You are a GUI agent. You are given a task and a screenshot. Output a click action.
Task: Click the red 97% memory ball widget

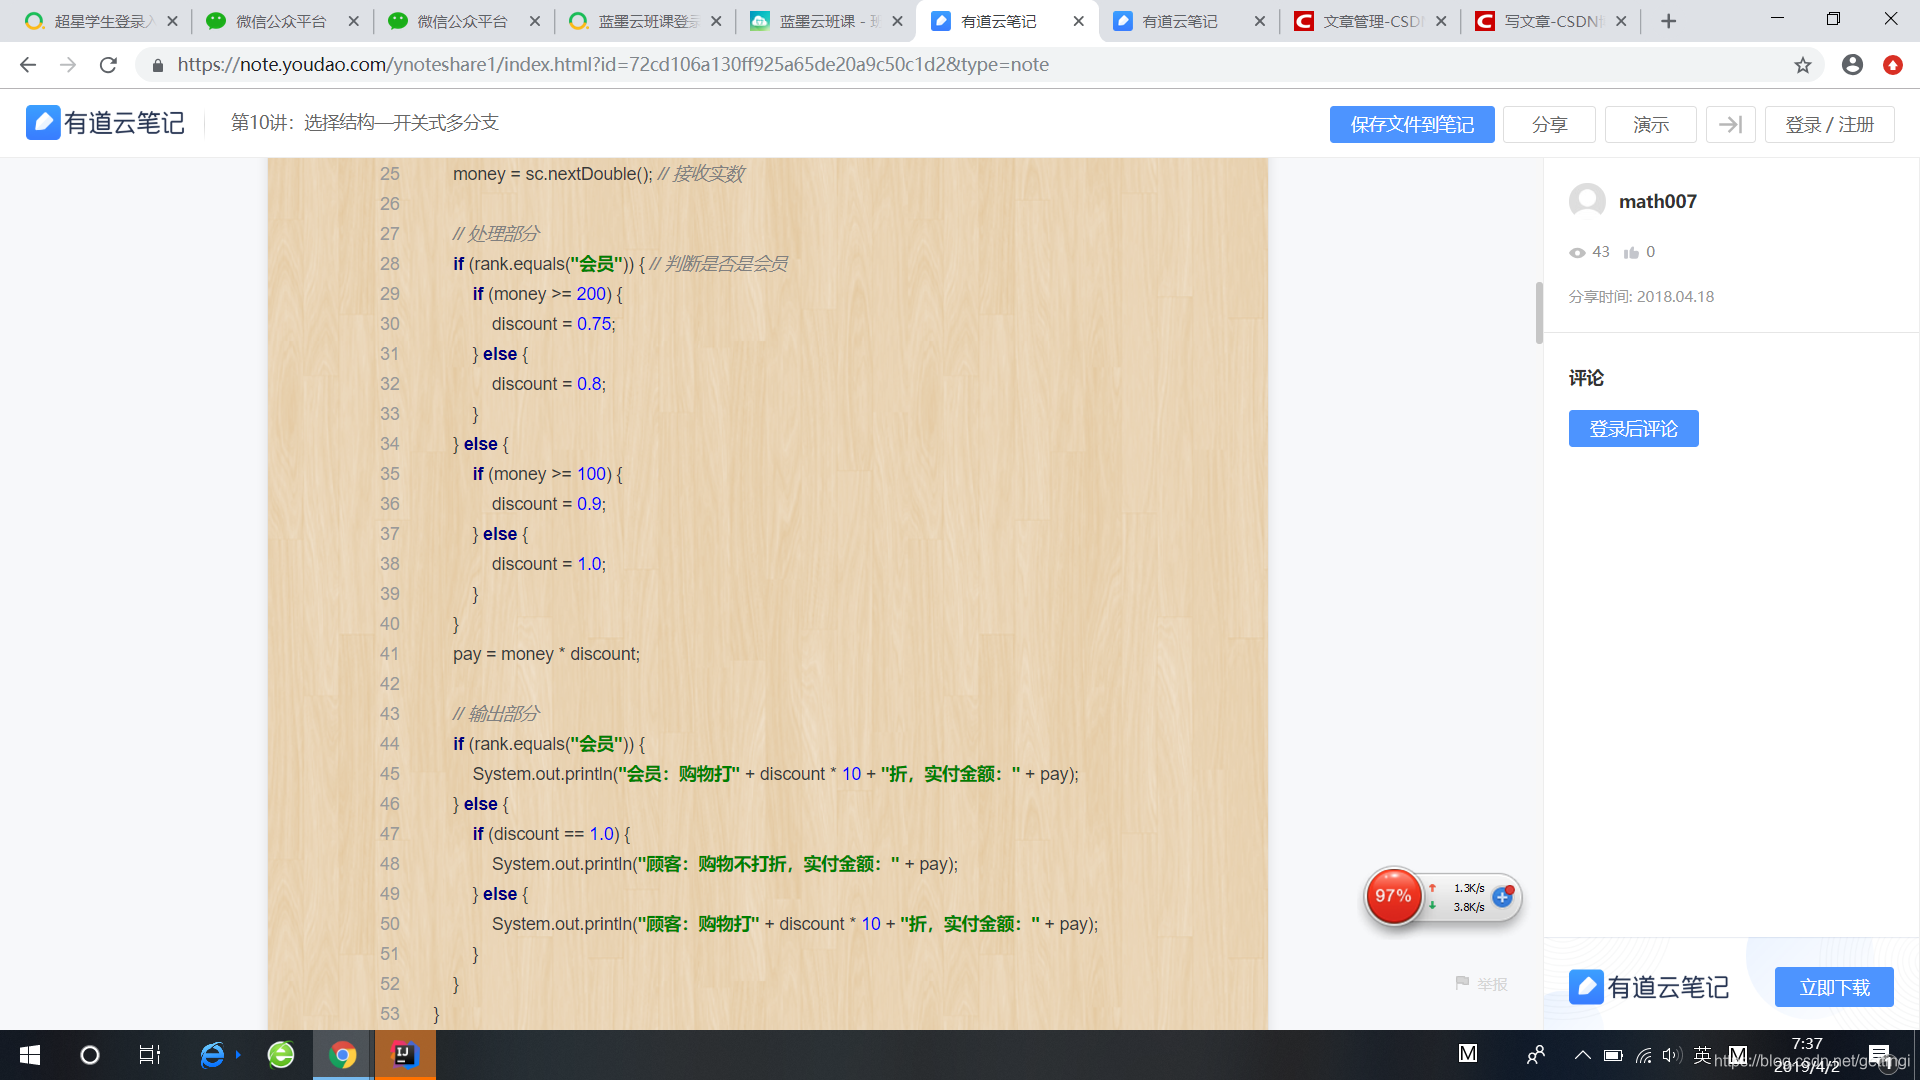[1393, 896]
